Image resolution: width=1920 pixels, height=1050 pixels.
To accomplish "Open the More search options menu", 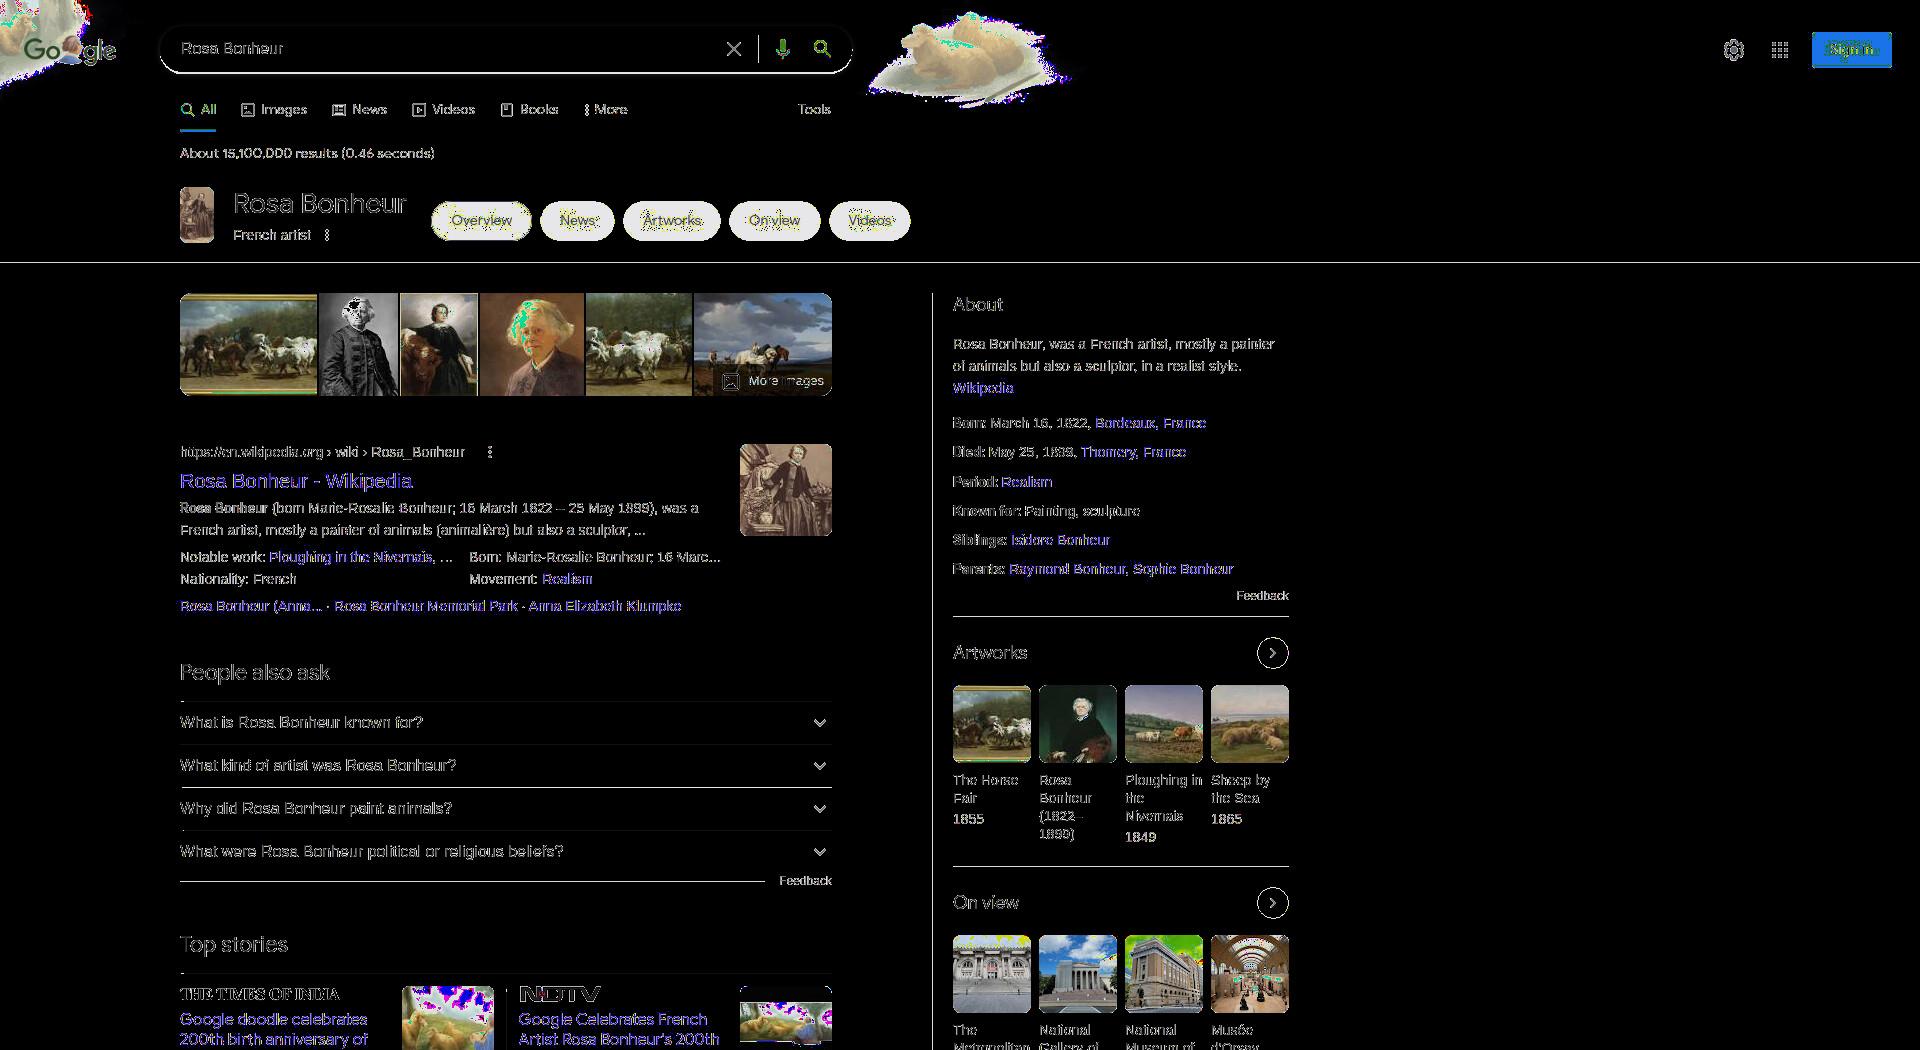I will pyautogui.click(x=605, y=110).
